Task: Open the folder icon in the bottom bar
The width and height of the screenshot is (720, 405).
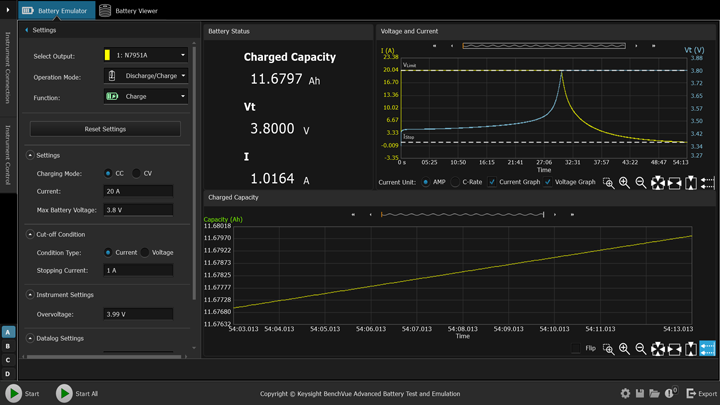Action: 654,394
